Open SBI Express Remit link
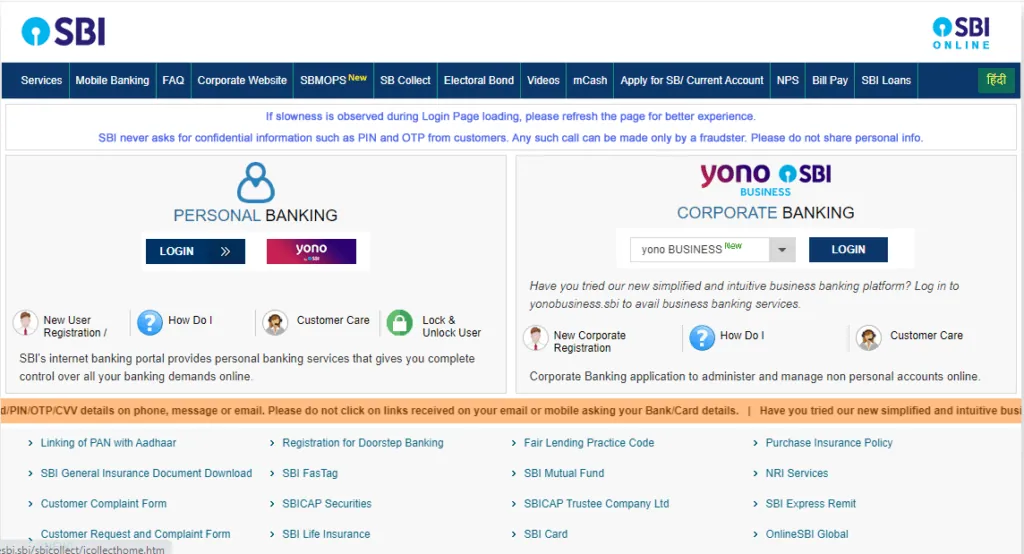 tap(810, 504)
